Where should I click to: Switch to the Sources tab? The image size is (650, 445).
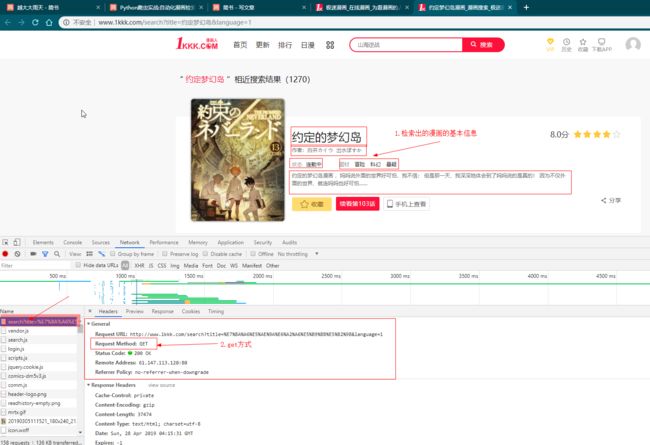click(101, 242)
